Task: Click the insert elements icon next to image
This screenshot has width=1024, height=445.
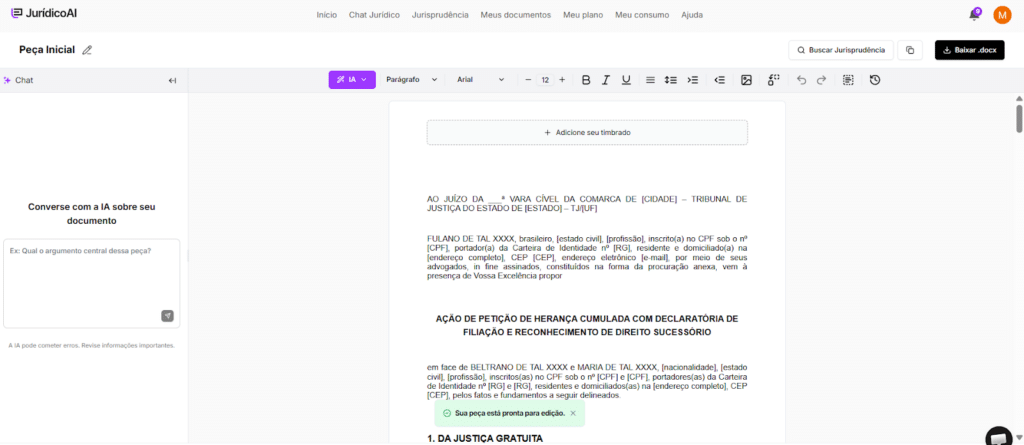Action: tap(774, 80)
